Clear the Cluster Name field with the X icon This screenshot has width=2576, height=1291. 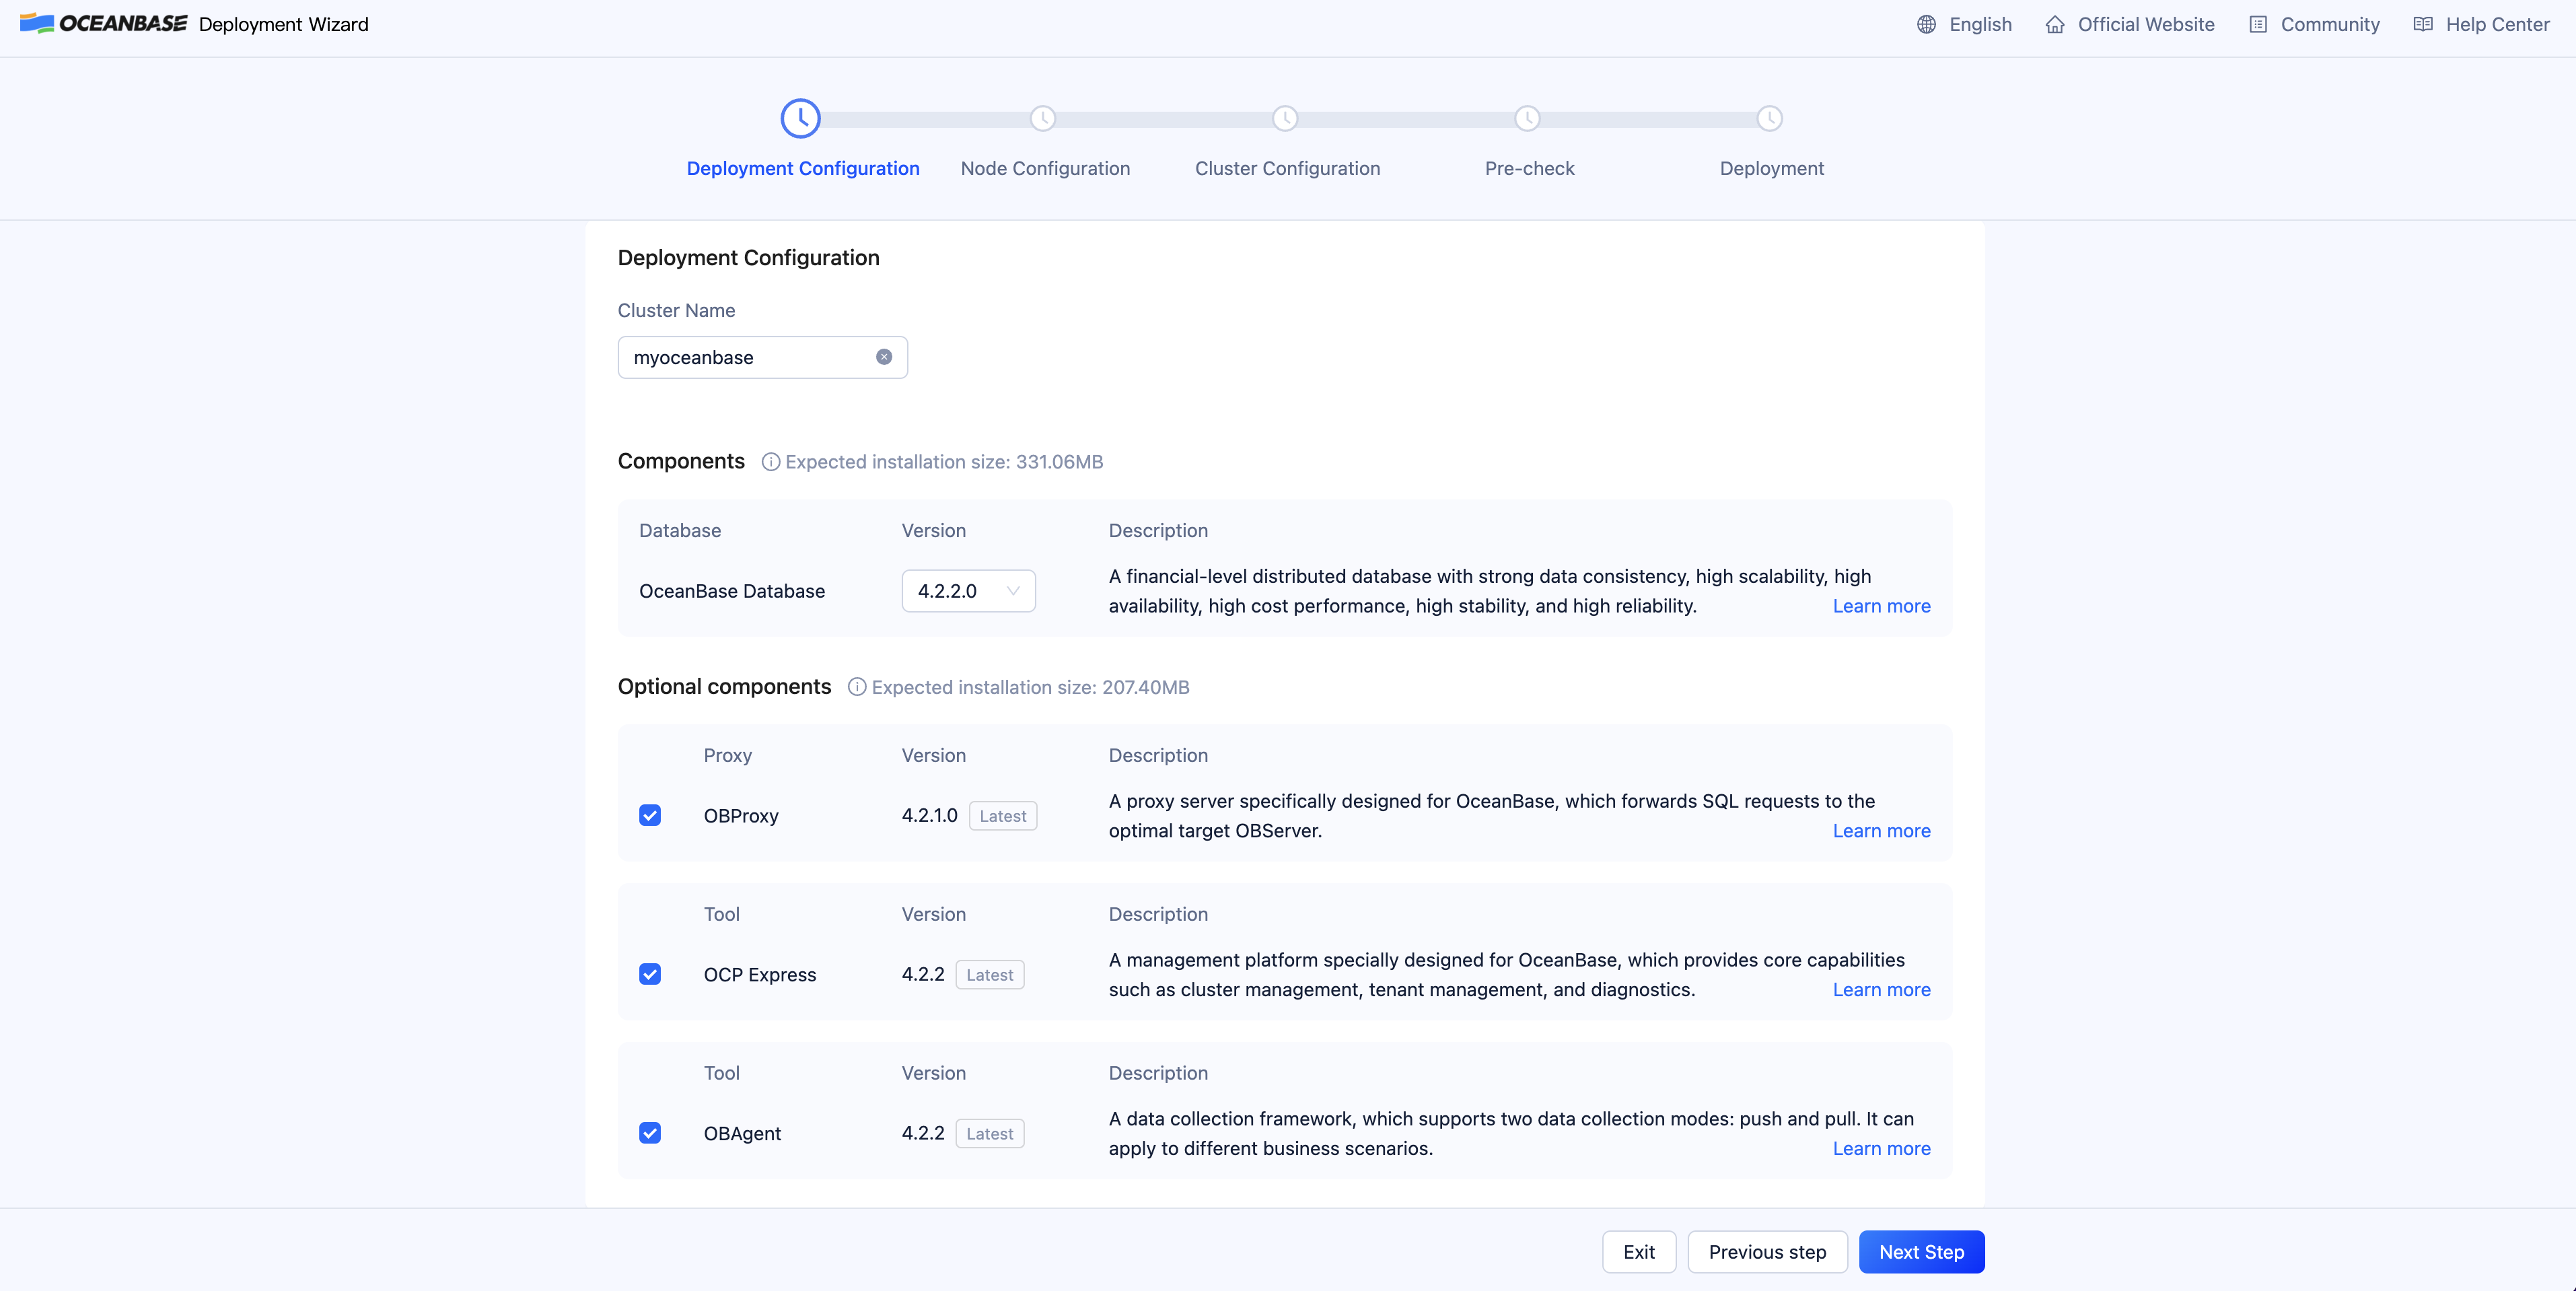click(884, 357)
